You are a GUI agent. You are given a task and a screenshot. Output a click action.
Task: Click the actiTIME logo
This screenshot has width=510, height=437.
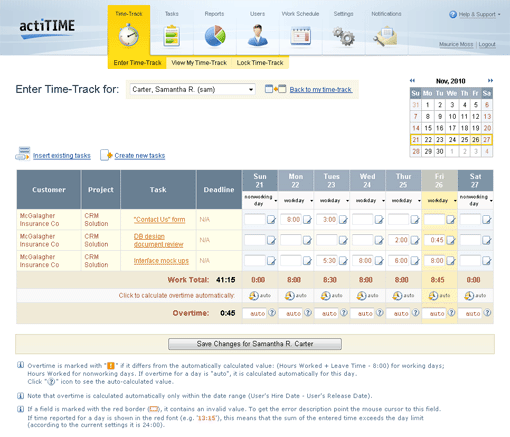(47, 29)
